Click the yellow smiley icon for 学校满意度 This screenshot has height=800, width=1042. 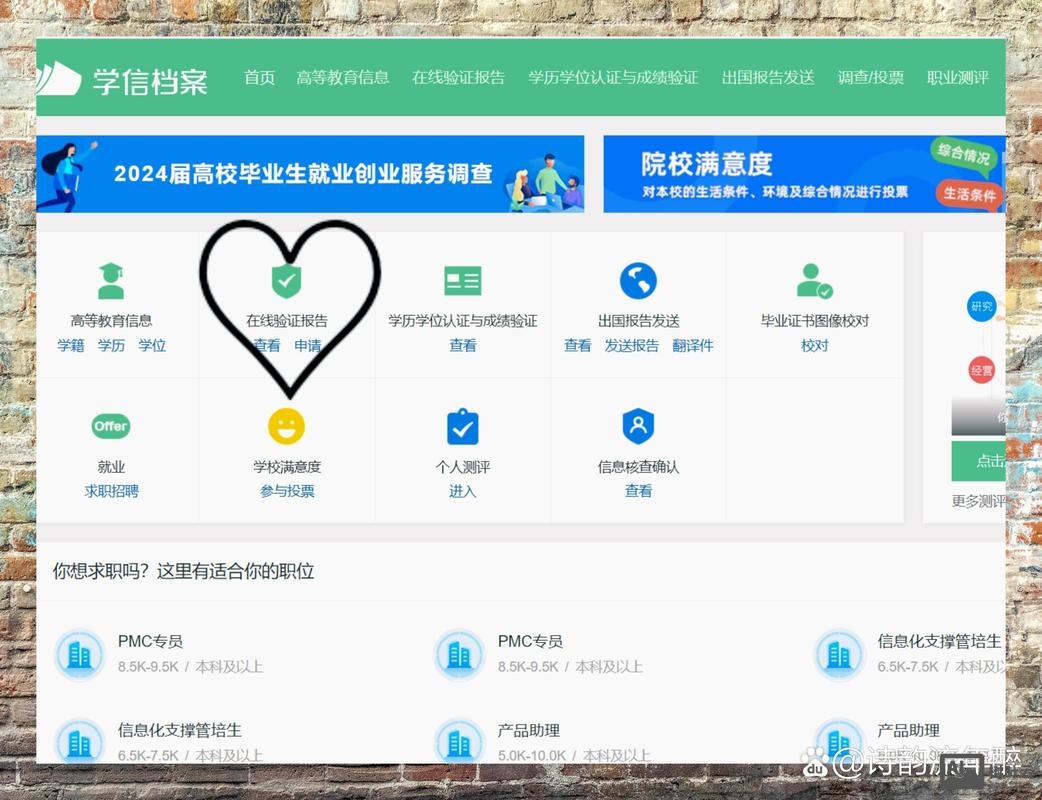click(287, 426)
